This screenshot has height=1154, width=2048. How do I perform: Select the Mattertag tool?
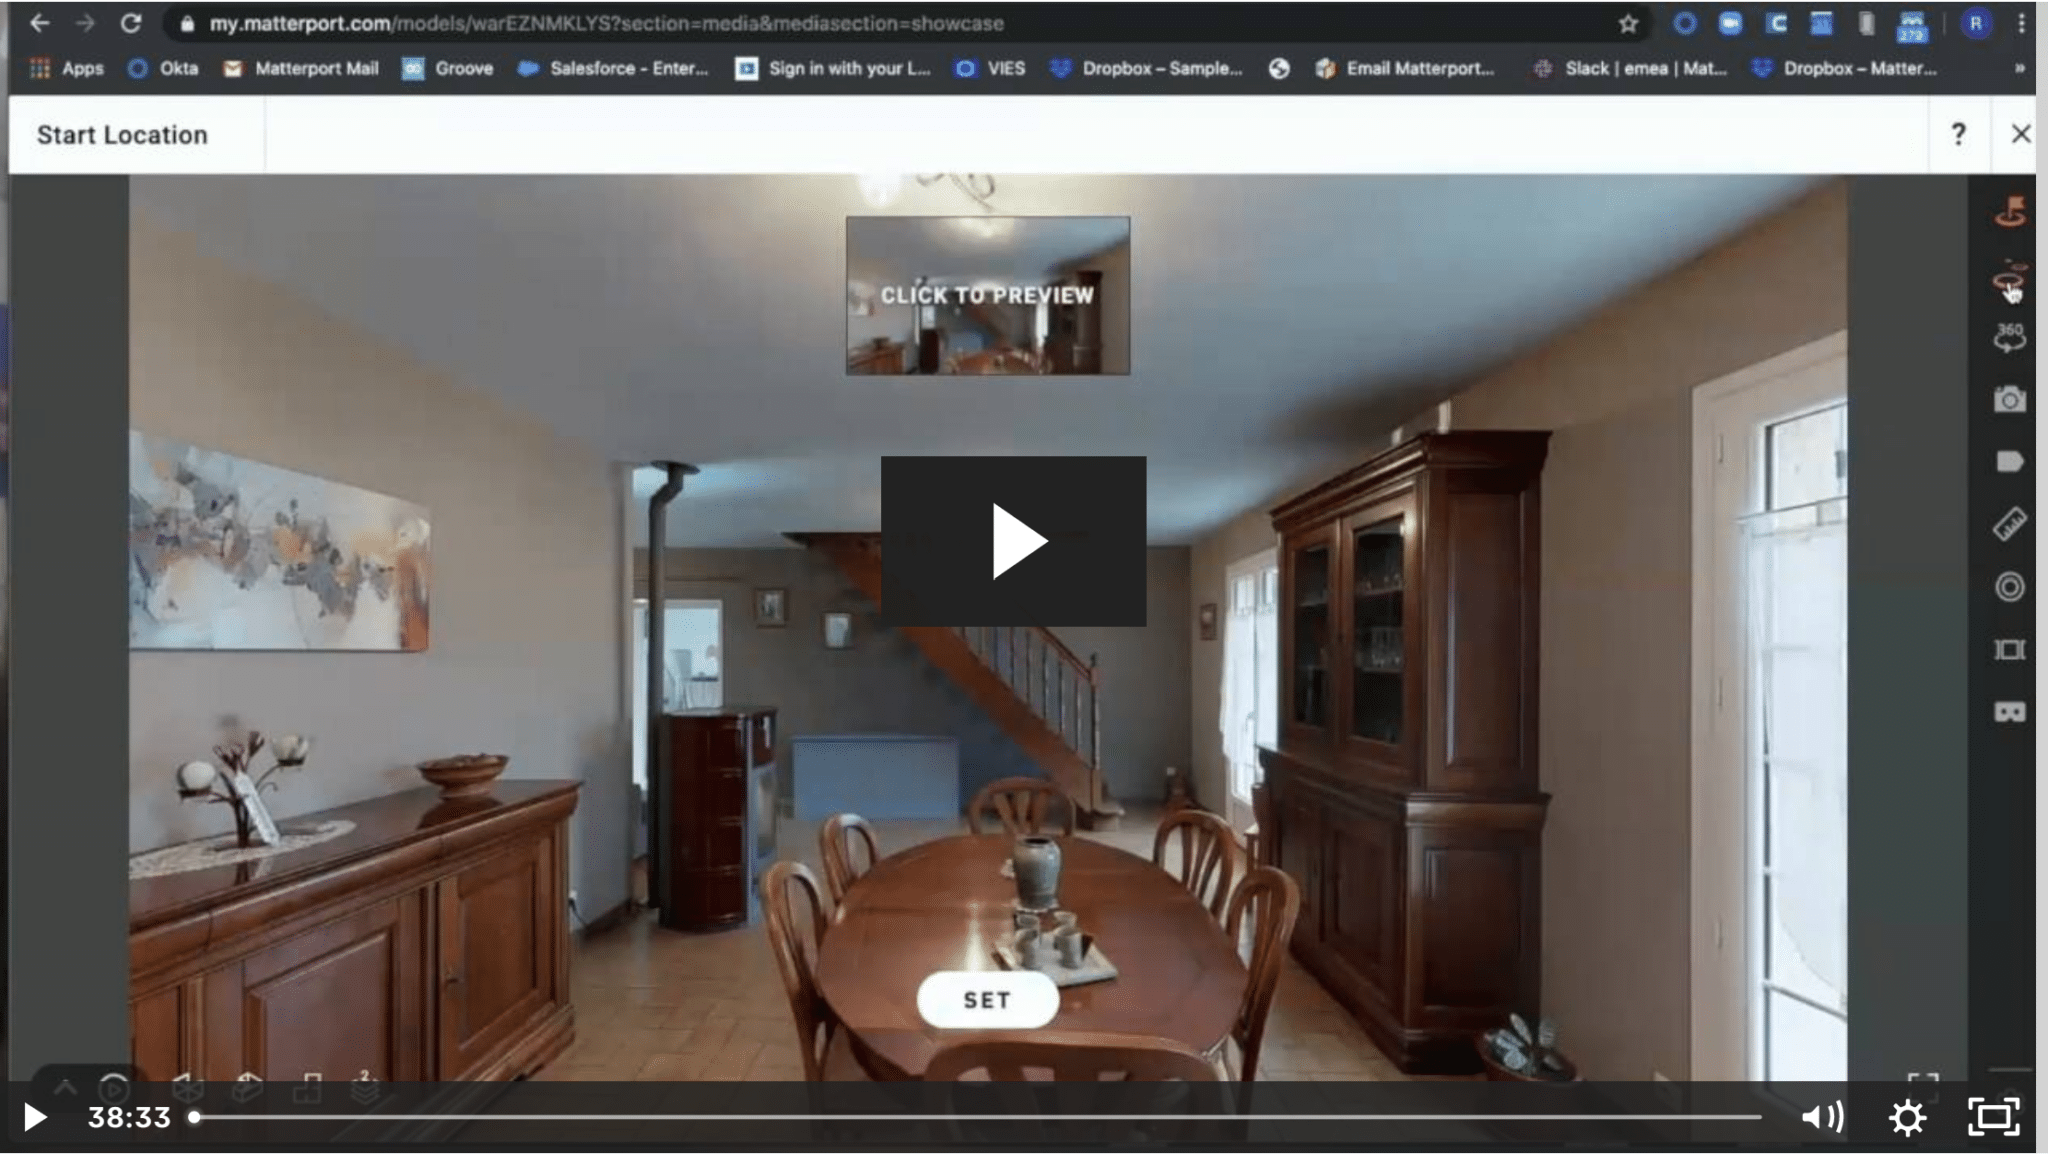2009,461
